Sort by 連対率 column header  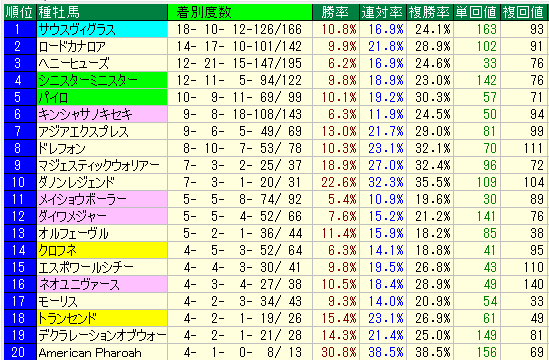[x=383, y=13]
